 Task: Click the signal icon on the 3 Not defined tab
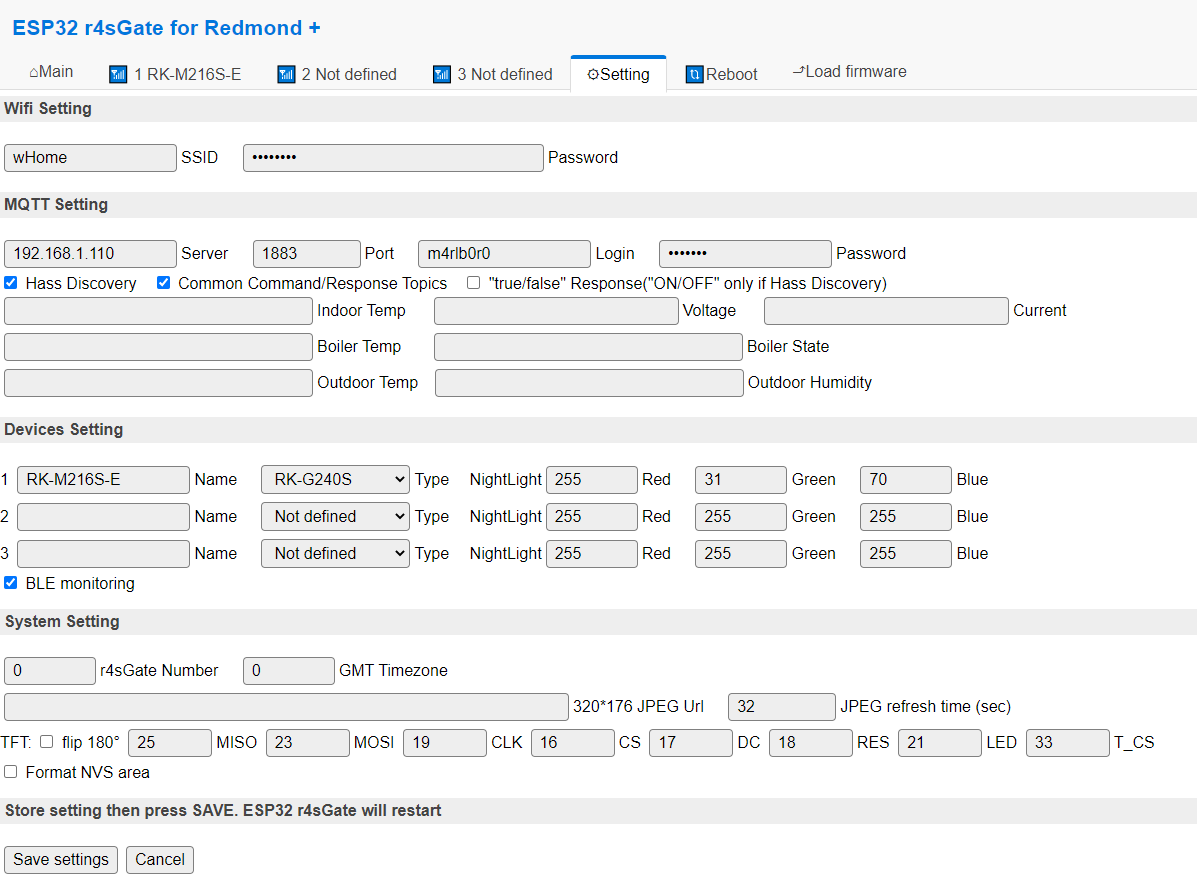(x=441, y=75)
